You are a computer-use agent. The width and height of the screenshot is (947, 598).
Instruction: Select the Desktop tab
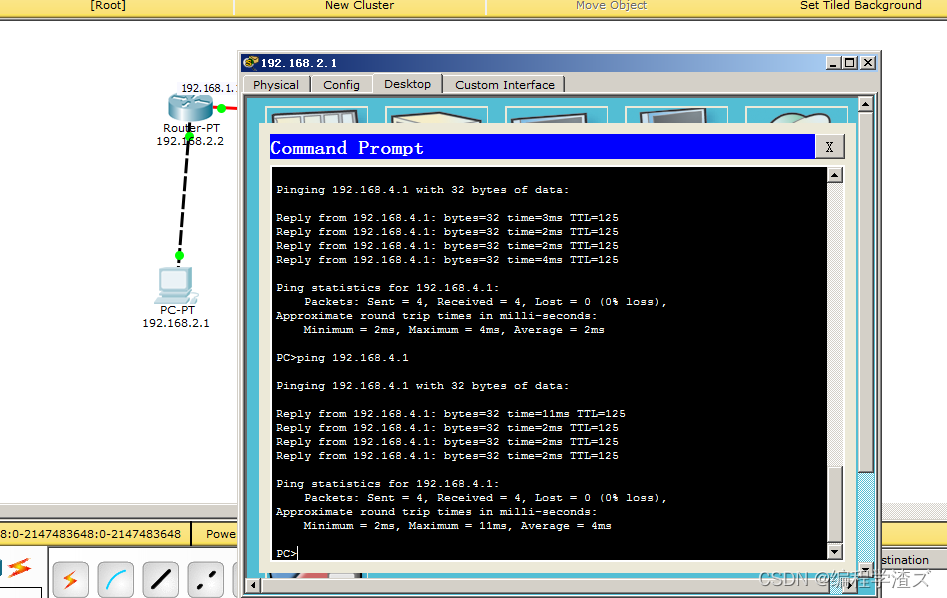(x=407, y=85)
